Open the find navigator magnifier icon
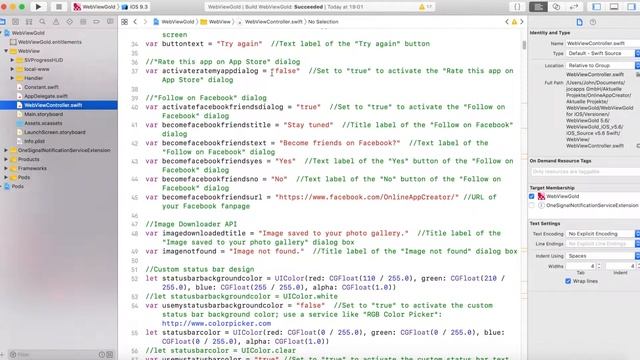This screenshot has height=360, width=640. click(42, 22)
